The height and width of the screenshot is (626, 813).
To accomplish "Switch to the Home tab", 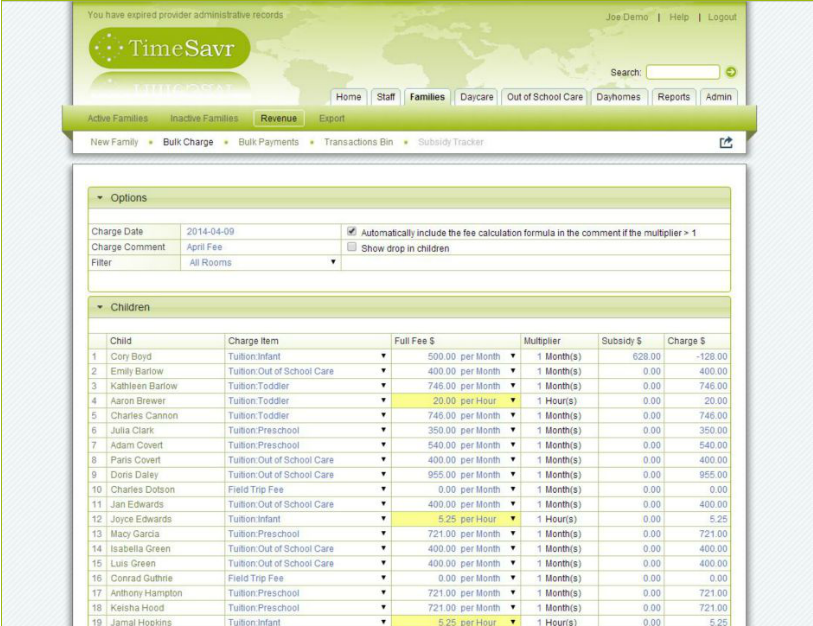I will (348, 97).
